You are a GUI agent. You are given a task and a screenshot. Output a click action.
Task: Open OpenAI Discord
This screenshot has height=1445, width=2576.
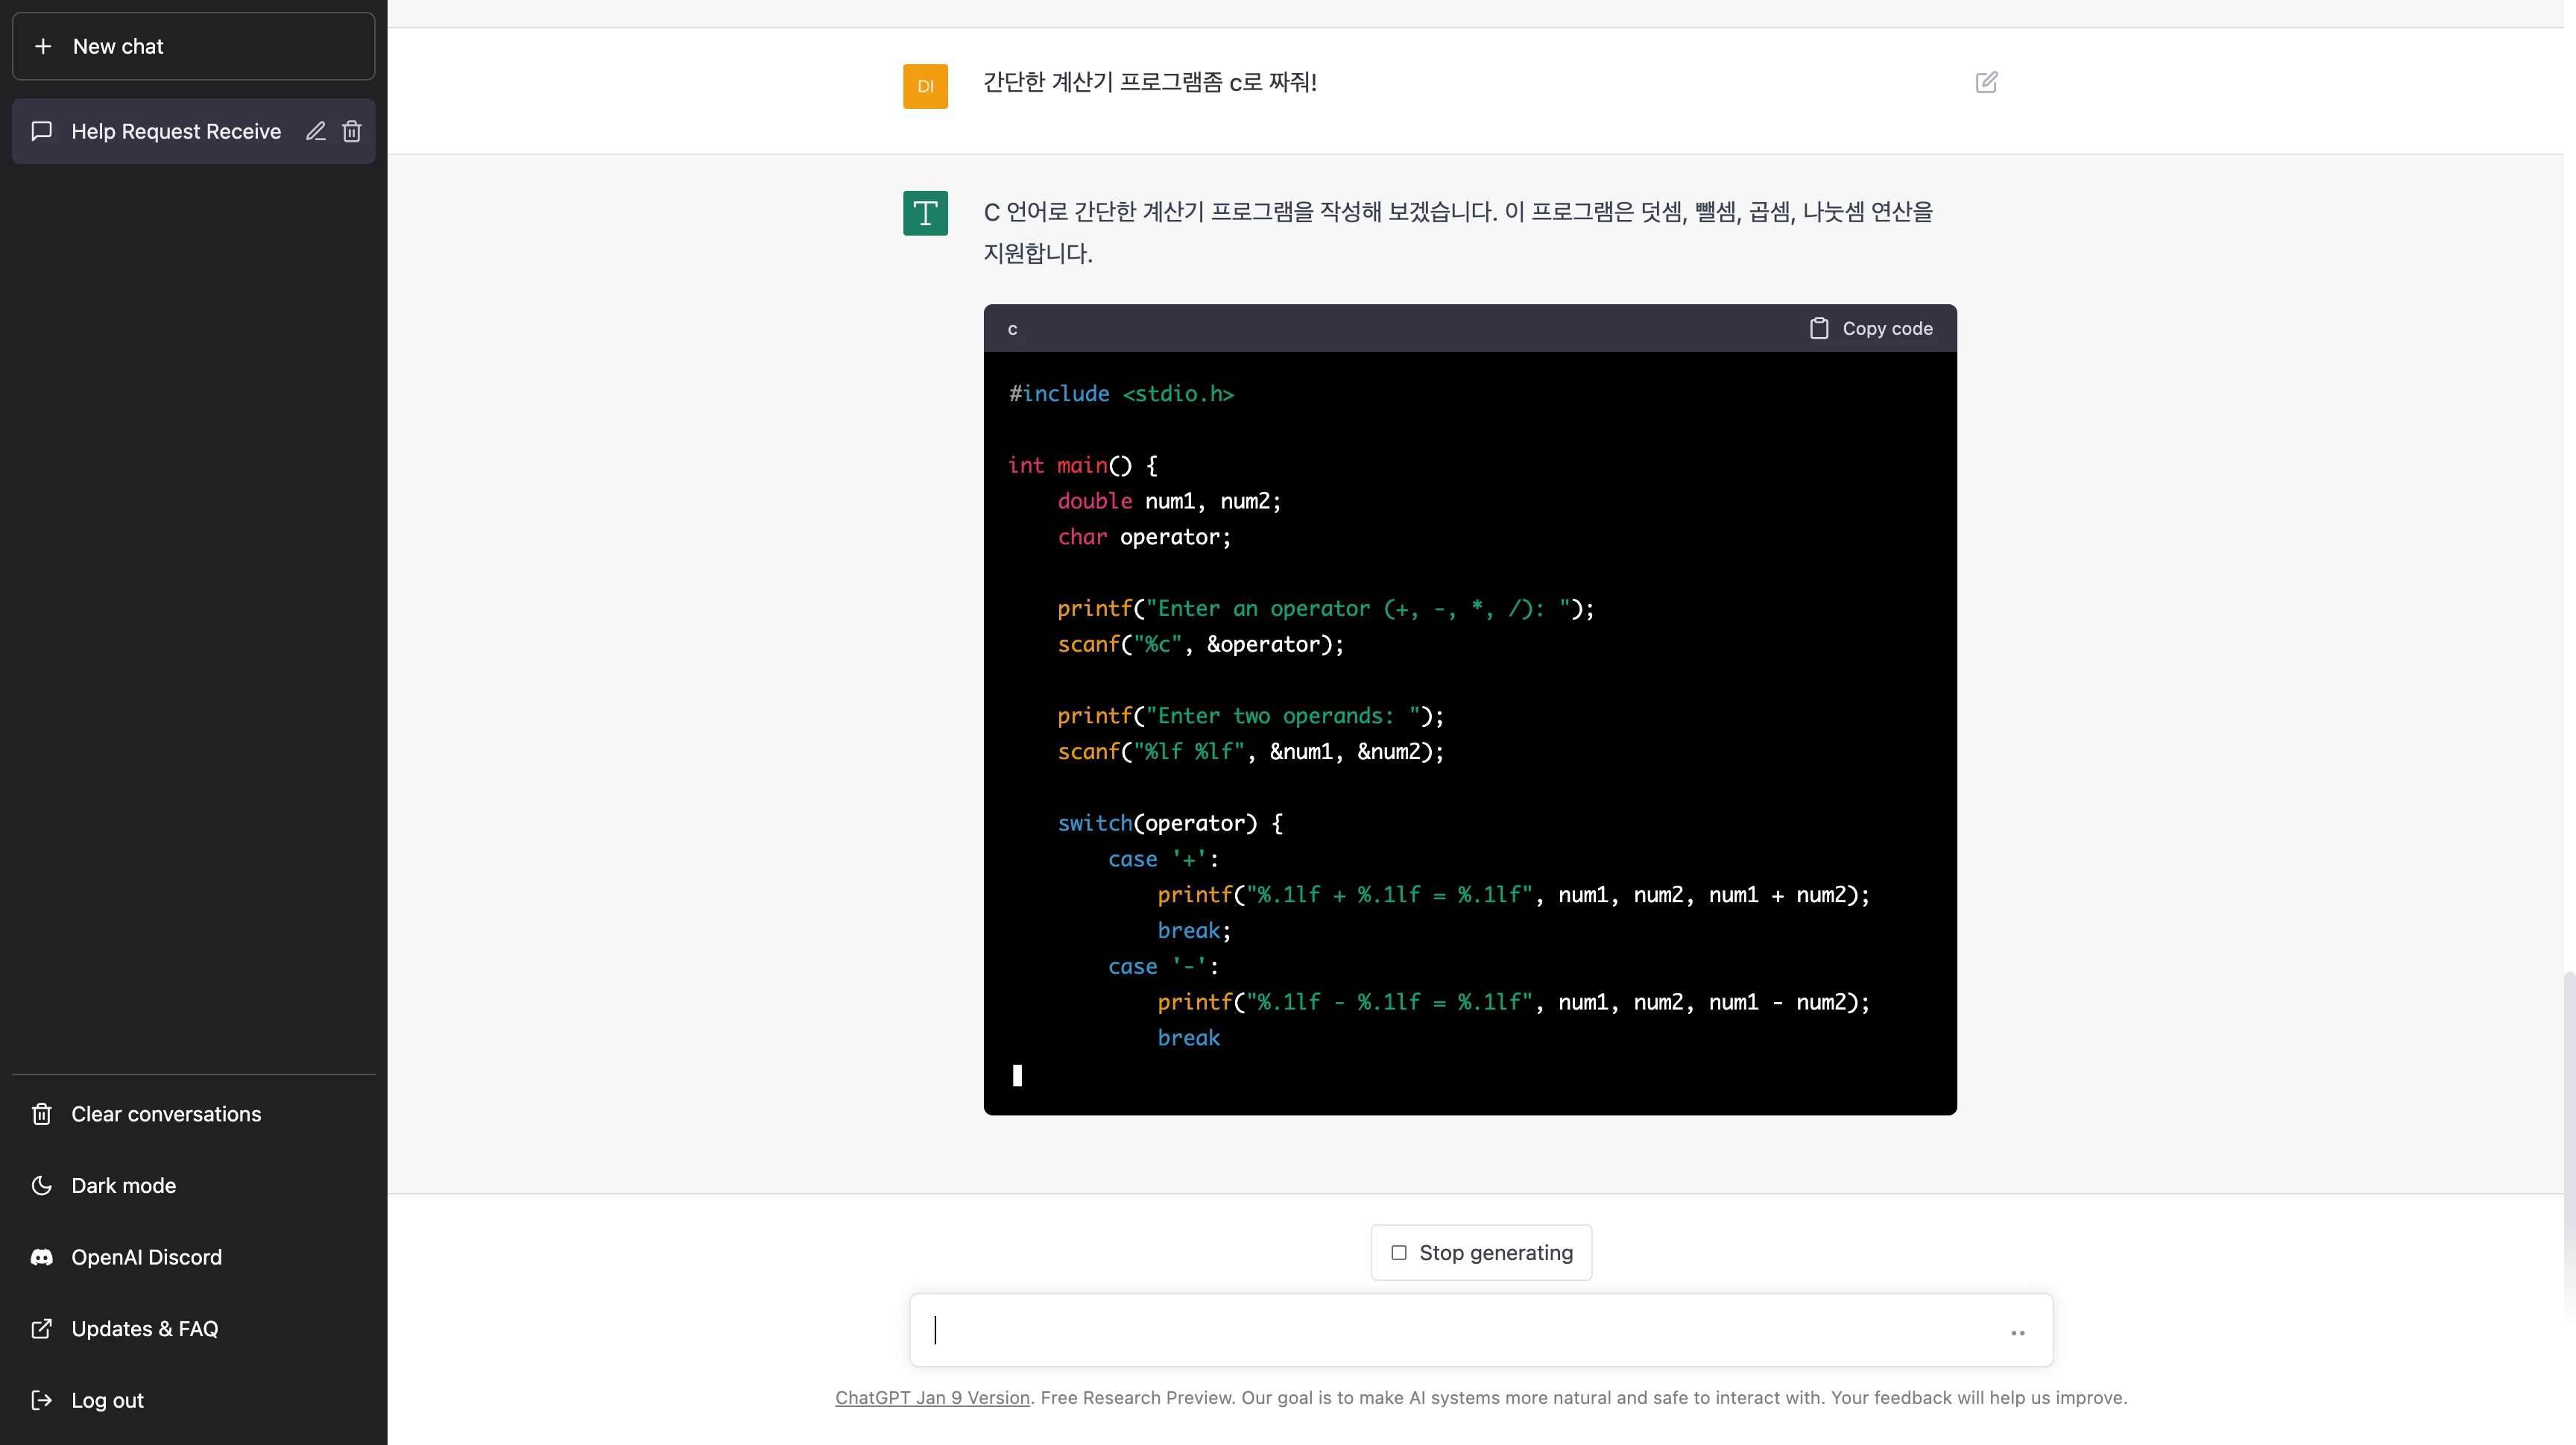tap(193, 1257)
